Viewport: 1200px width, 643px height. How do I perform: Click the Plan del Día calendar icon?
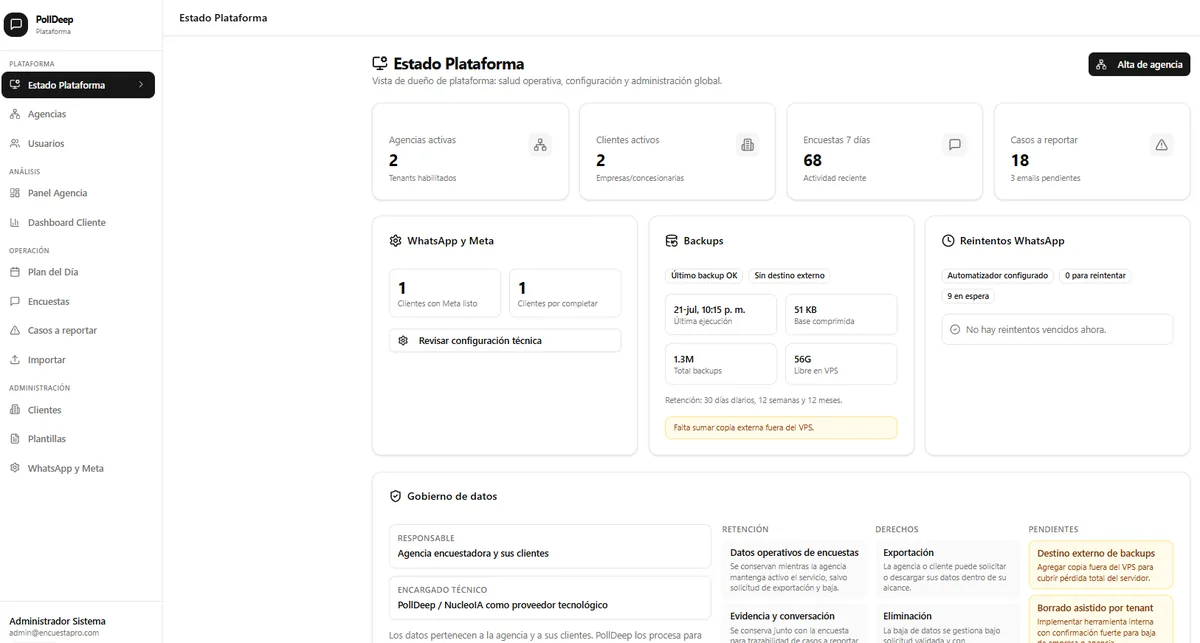pos(15,272)
